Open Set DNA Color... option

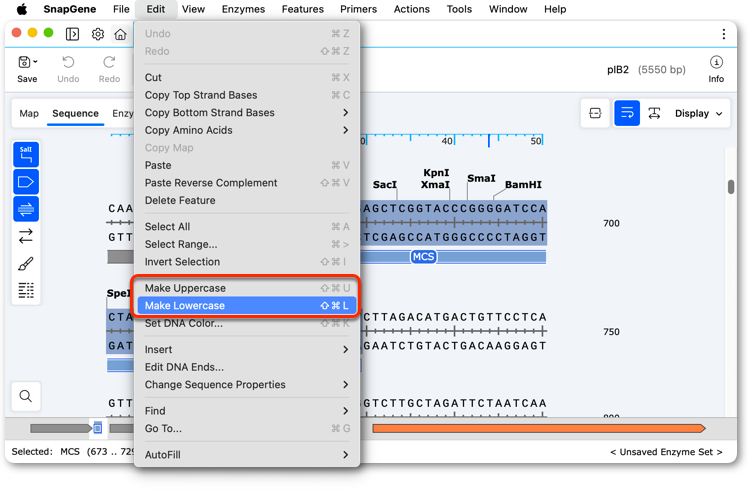247,323
